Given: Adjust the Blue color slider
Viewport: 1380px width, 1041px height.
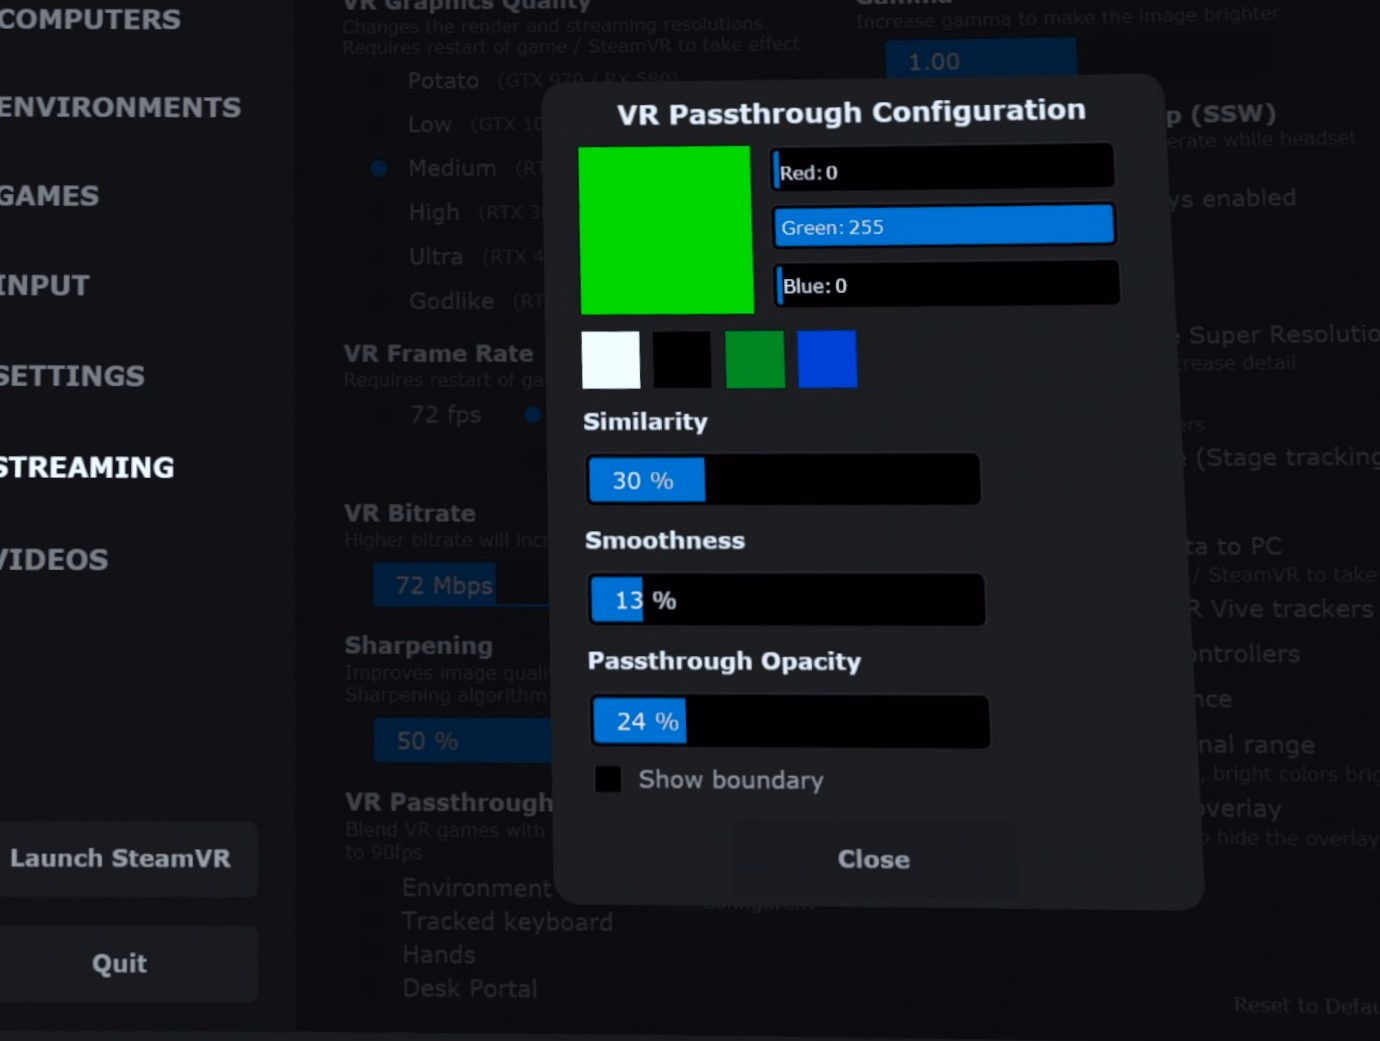Looking at the screenshot, I should [947, 285].
